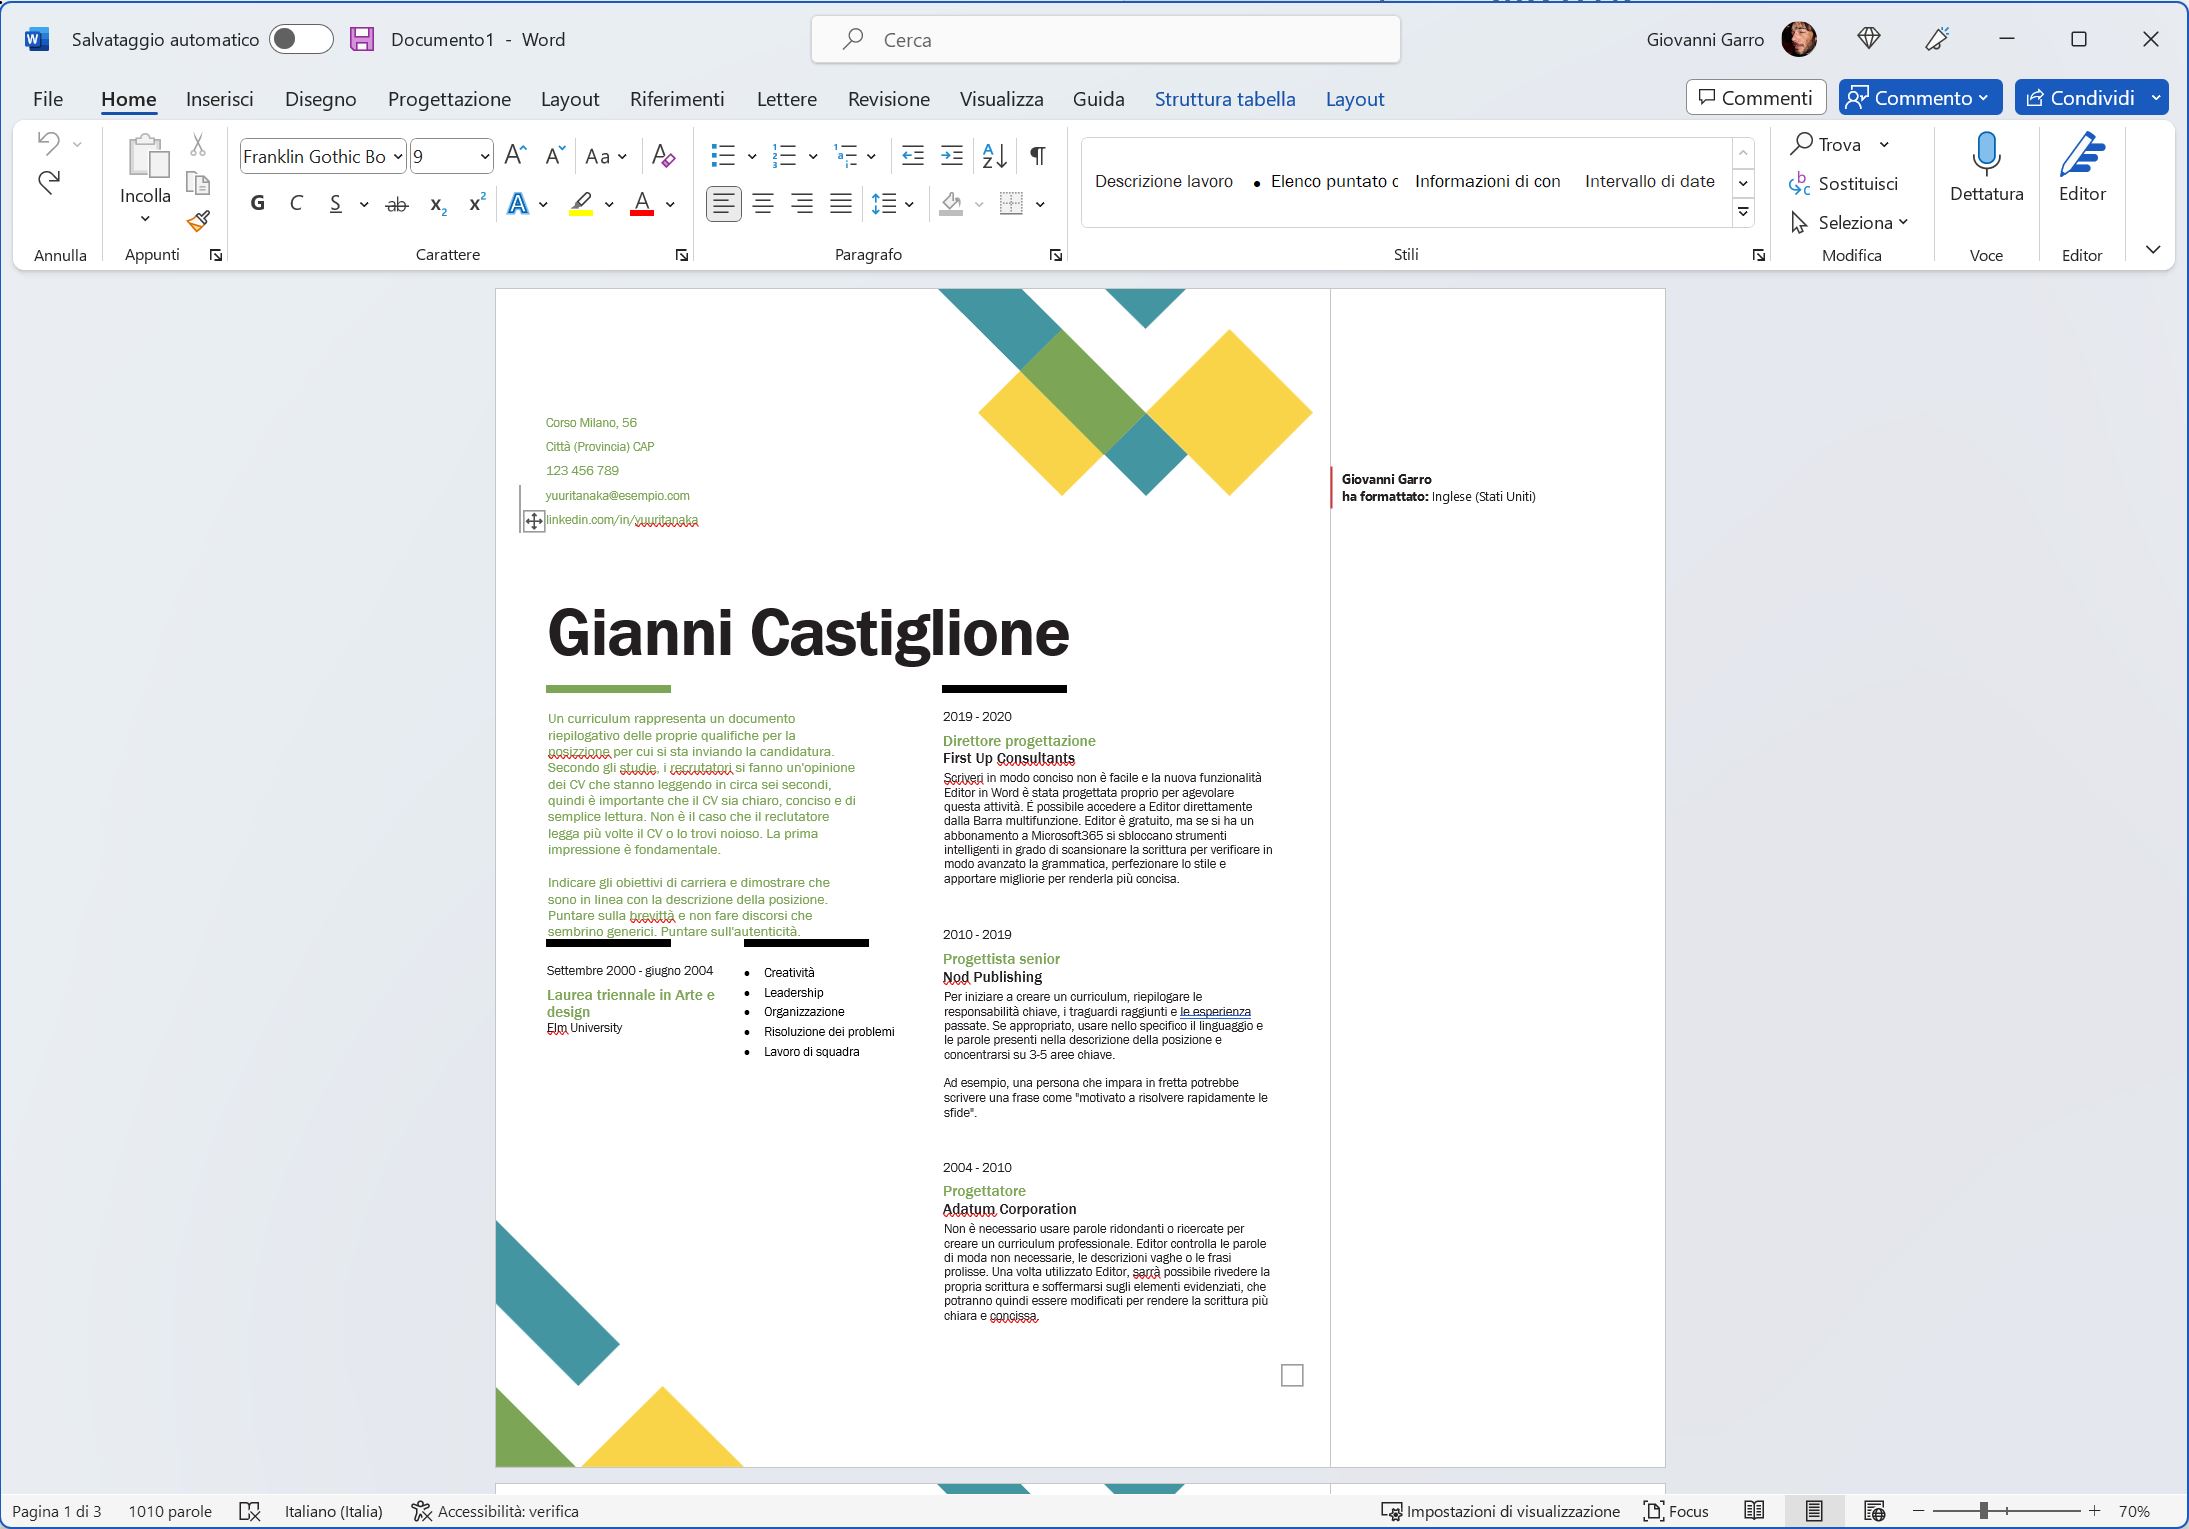The image size is (2189, 1529).
Task: Toggle Salvataggio automatico off
Action: (302, 39)
